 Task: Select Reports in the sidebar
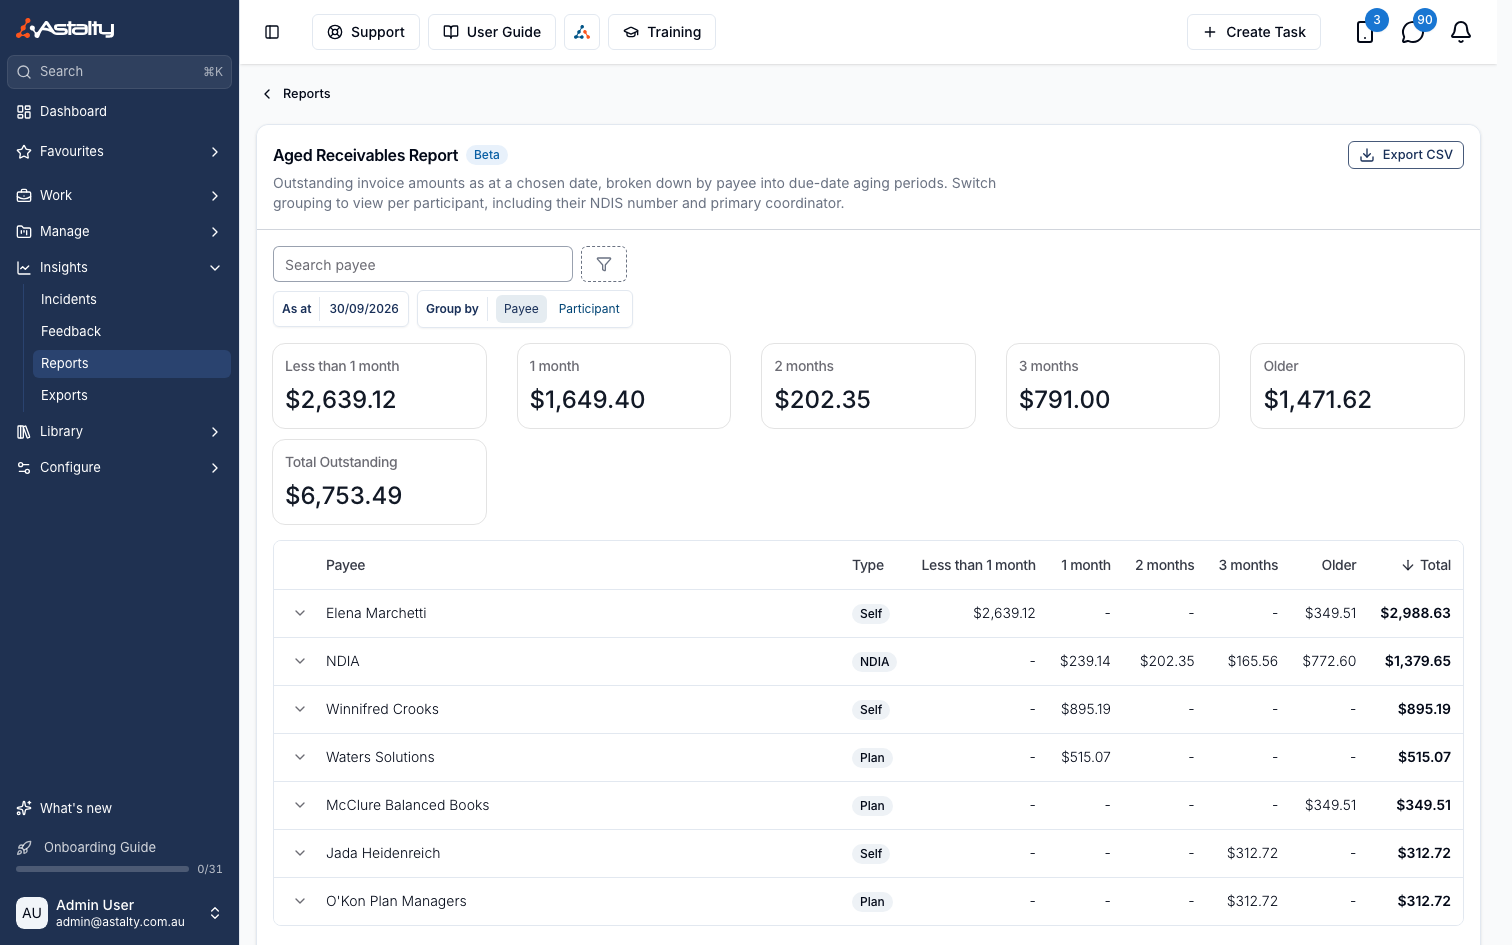(132, 363)
